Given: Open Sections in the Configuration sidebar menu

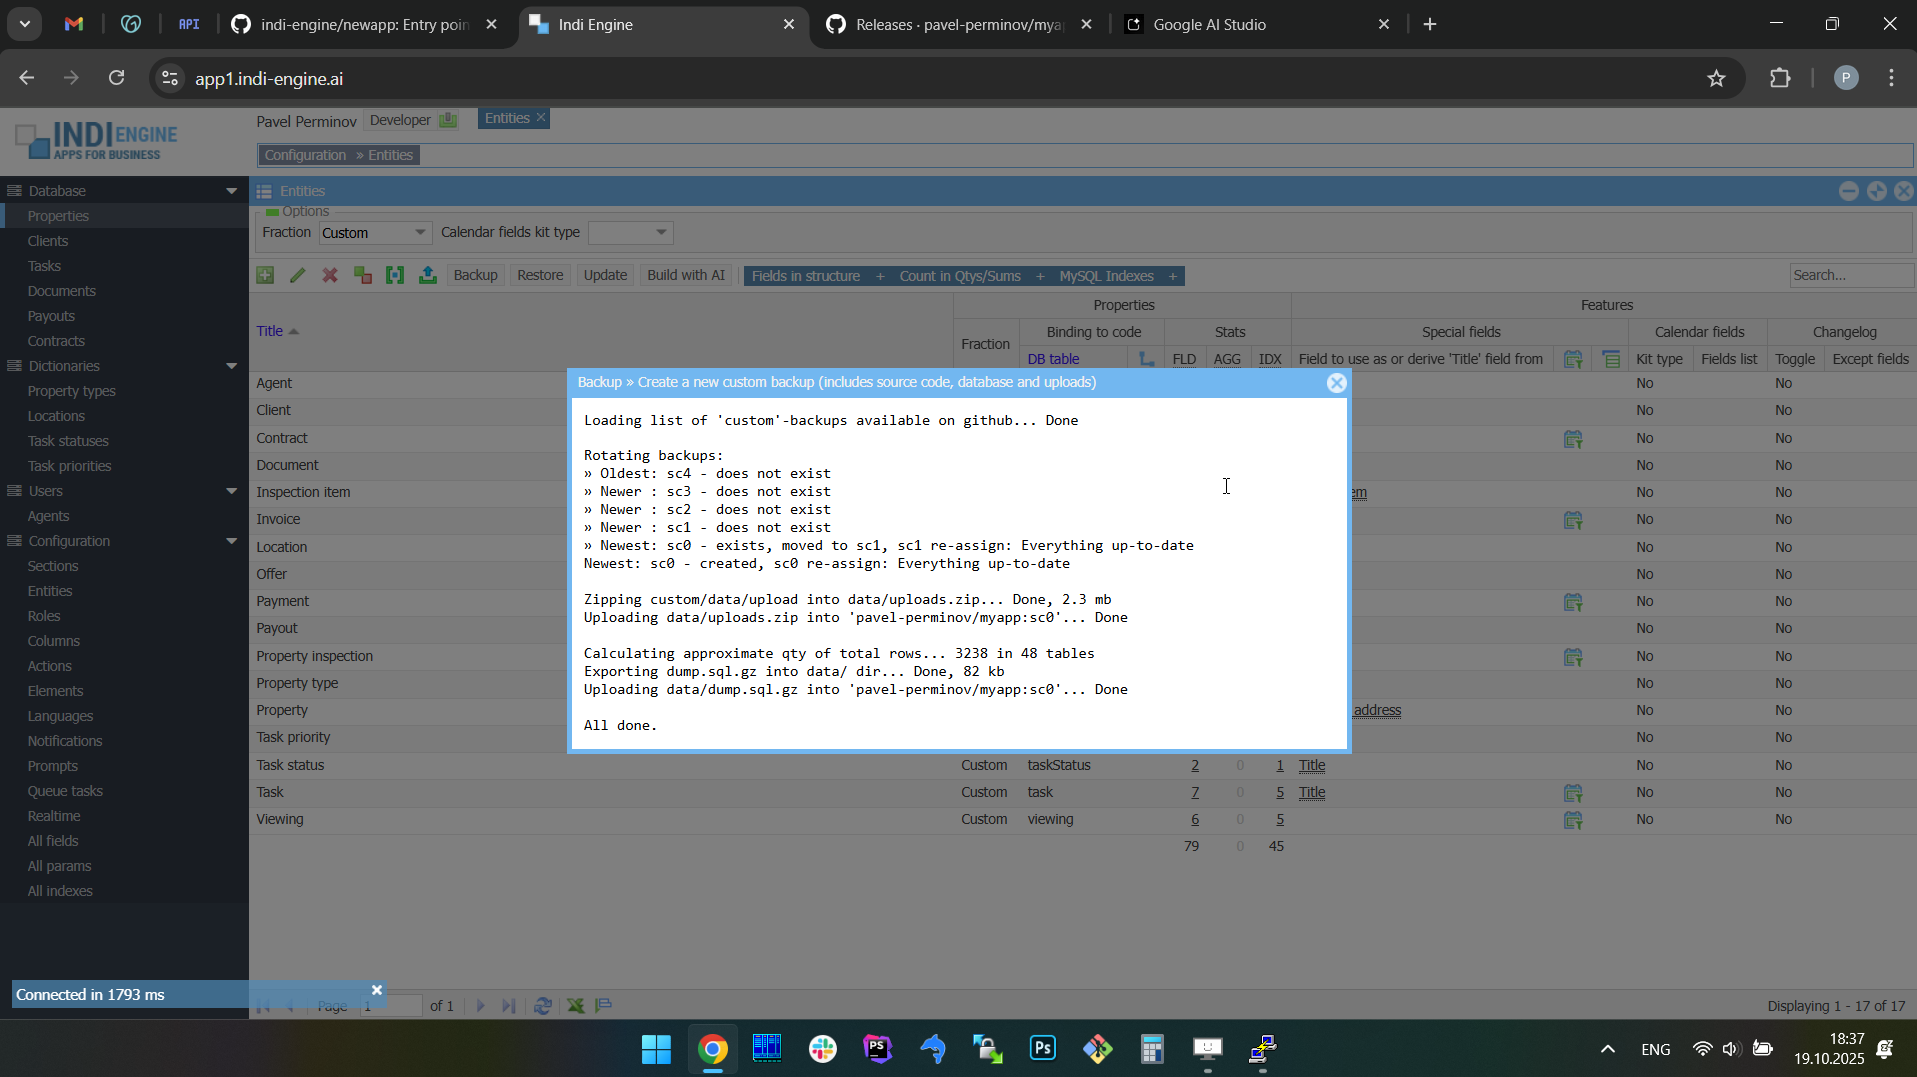Looking at the screenshot, I should click(x=53, y=566).
